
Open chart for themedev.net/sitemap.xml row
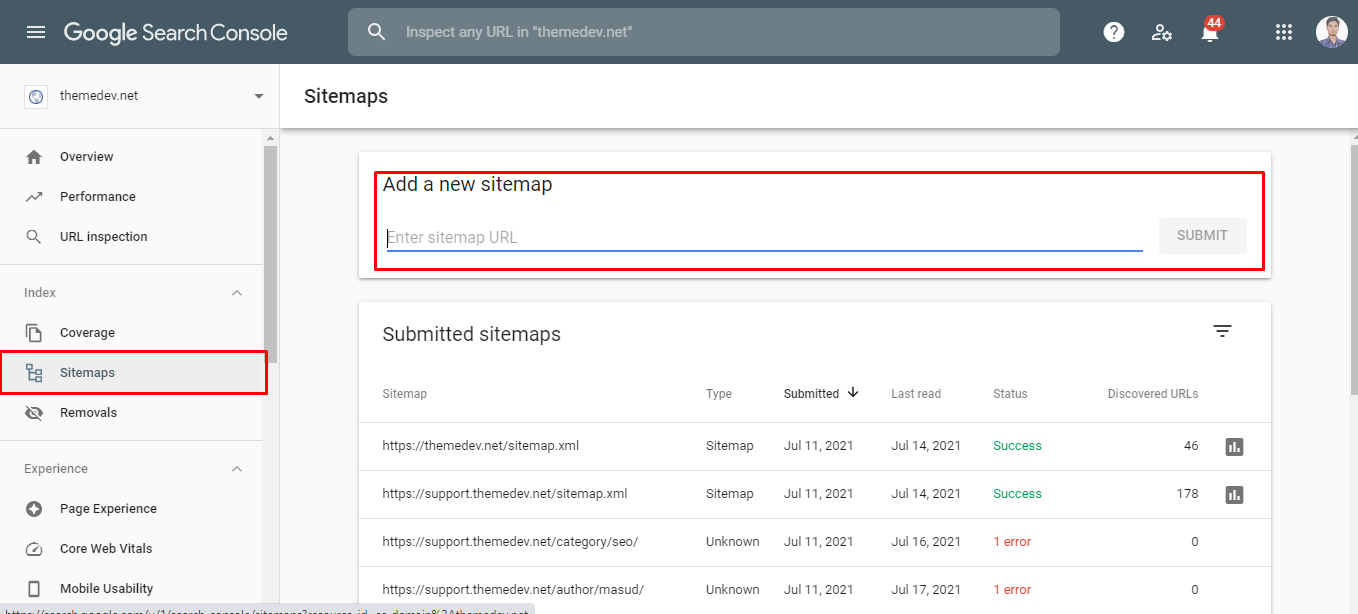tap(1234, 446)
